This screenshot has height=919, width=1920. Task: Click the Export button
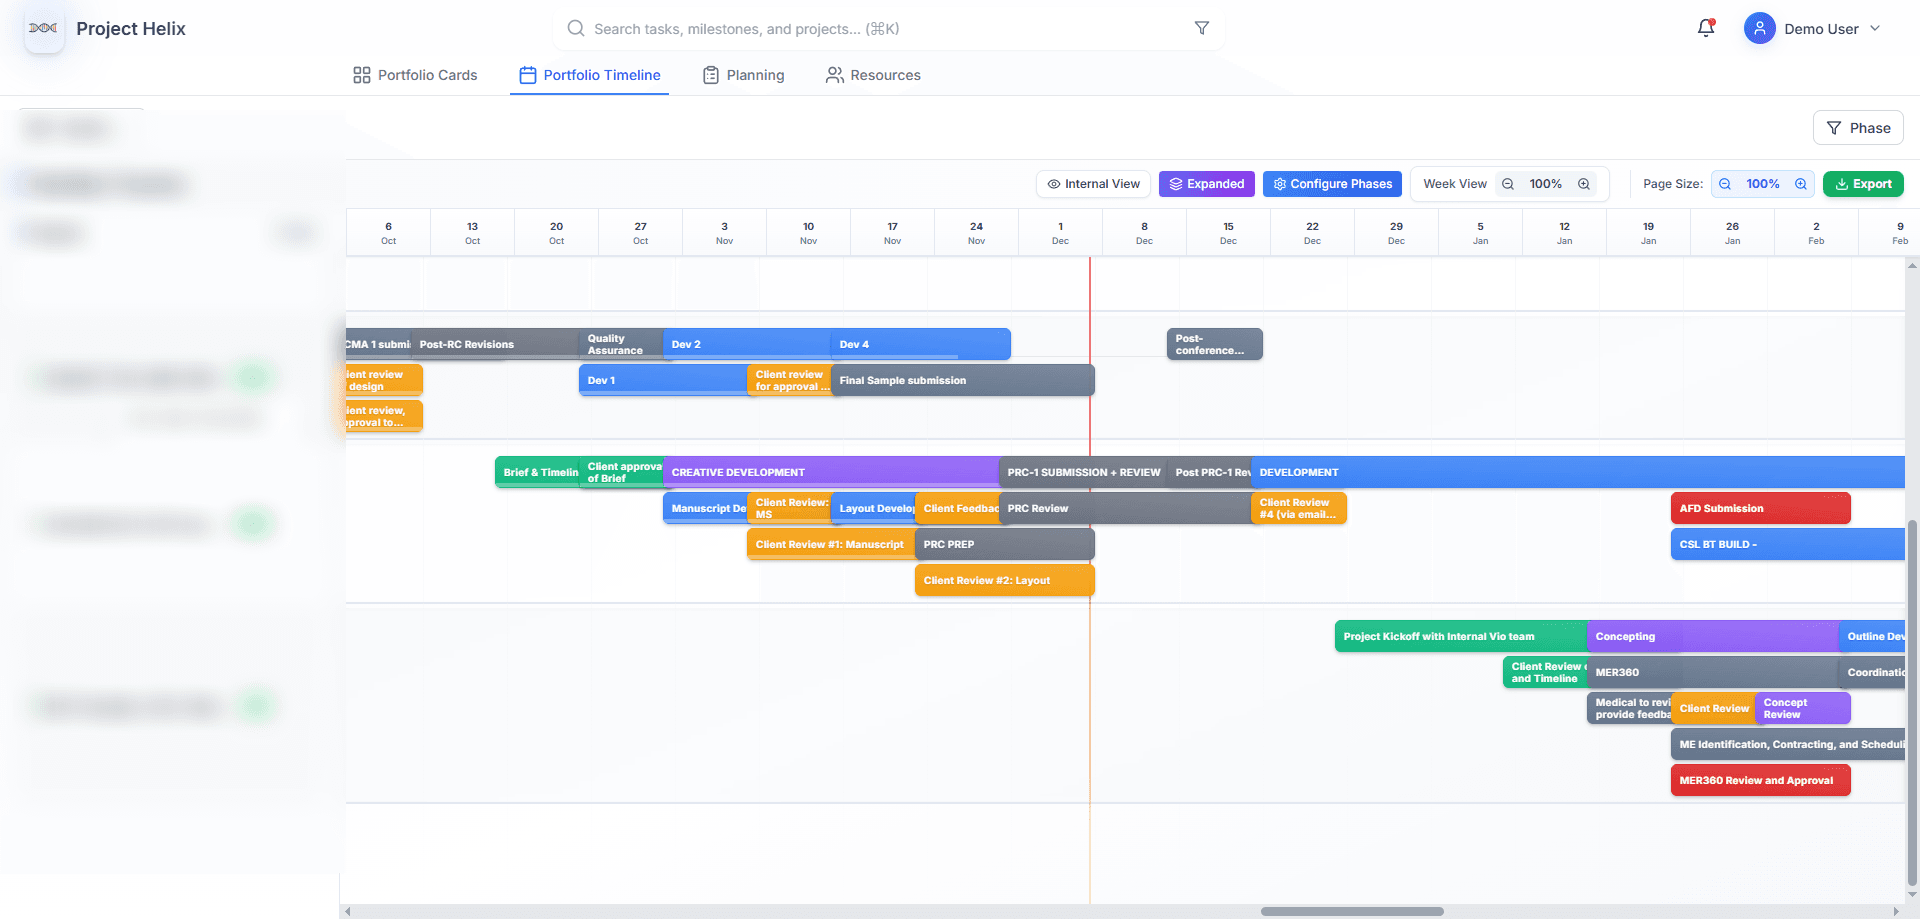1863,184
